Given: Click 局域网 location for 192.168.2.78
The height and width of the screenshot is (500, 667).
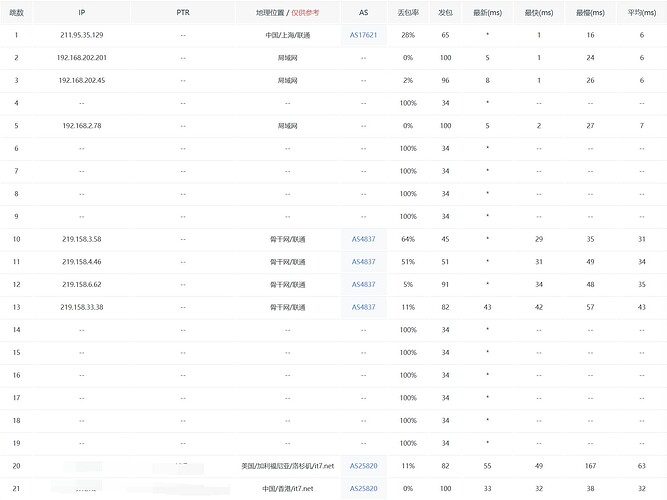Looking at the screenshot, I should [288, 126].
